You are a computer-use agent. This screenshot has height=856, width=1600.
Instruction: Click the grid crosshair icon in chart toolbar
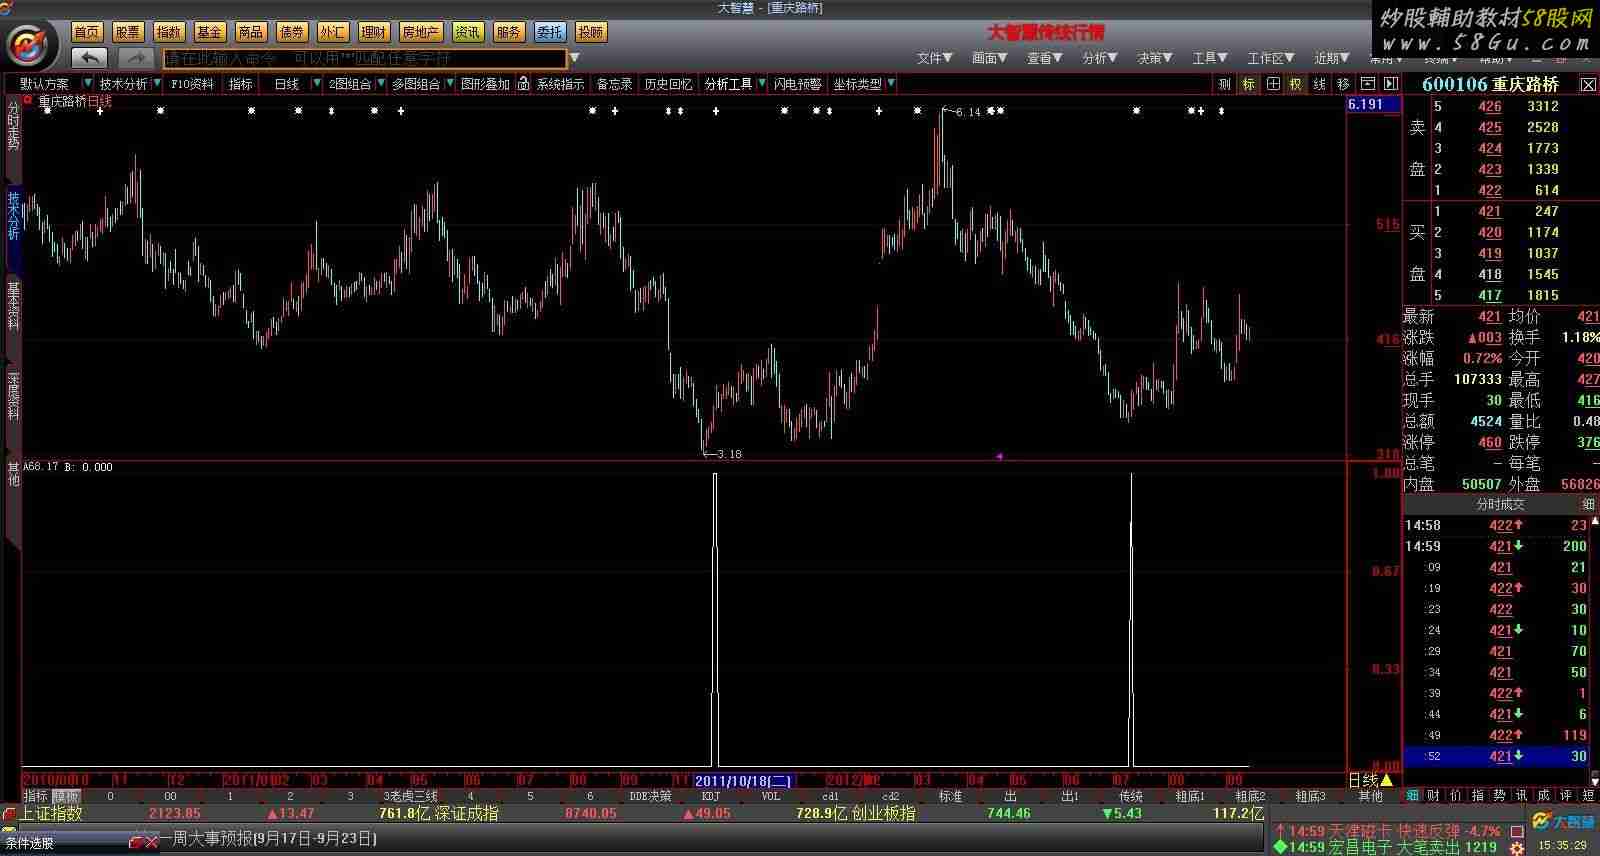pos(1273,84)
